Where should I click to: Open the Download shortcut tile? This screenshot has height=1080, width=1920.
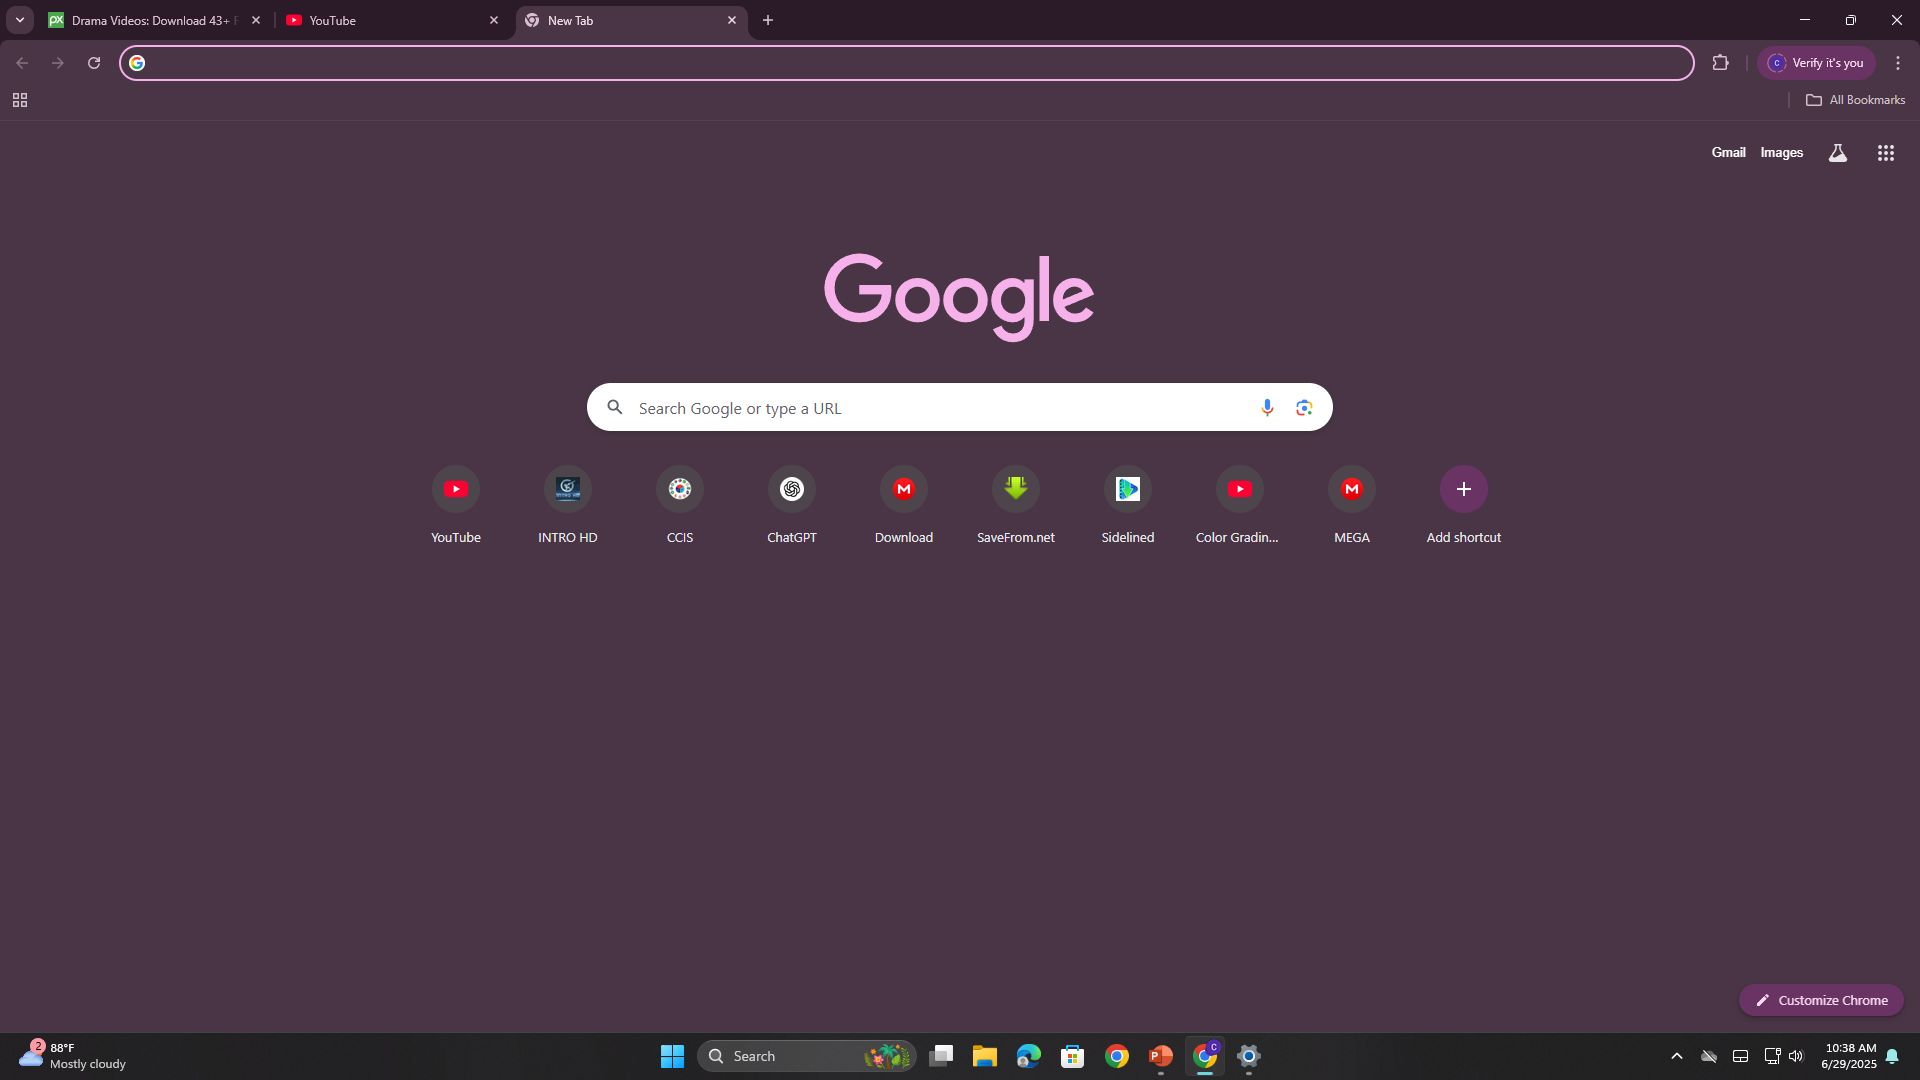click(x=904, y=505)
